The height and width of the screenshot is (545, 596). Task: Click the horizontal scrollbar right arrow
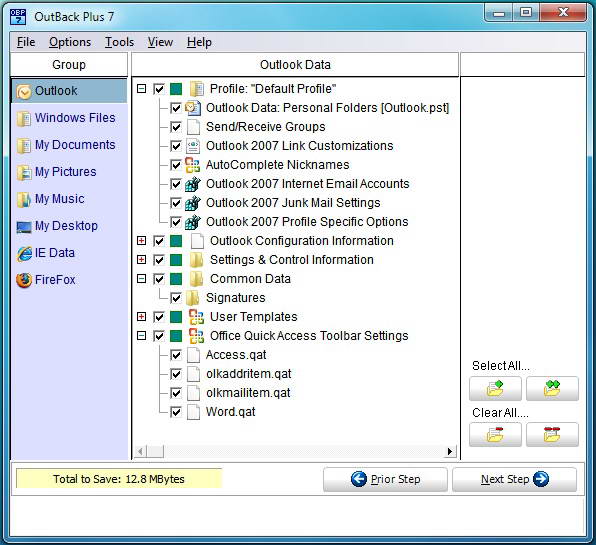(x=450, y=451)
